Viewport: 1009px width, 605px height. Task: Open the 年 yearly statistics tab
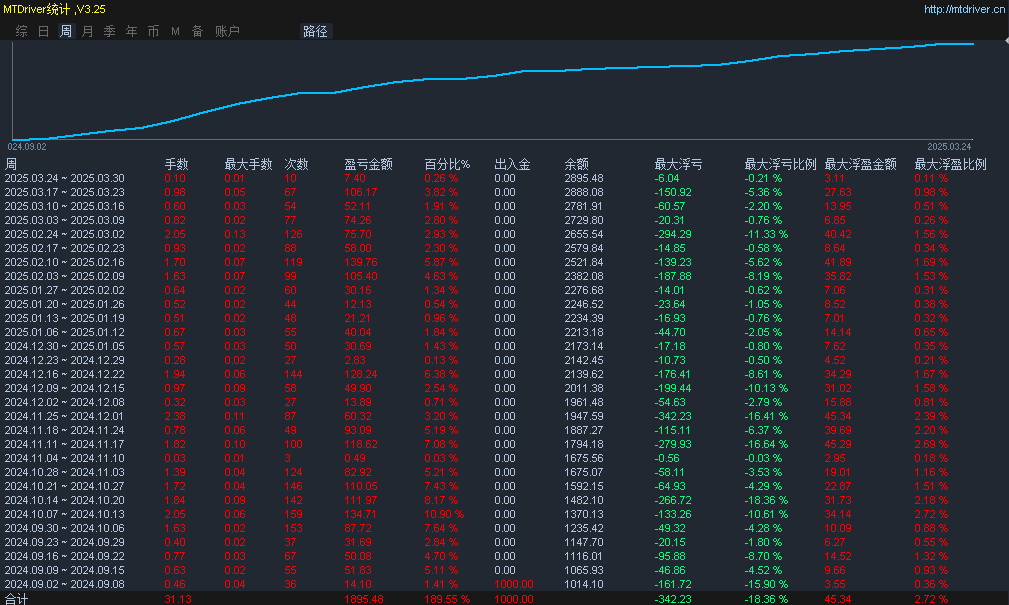(x=131, y=30)
